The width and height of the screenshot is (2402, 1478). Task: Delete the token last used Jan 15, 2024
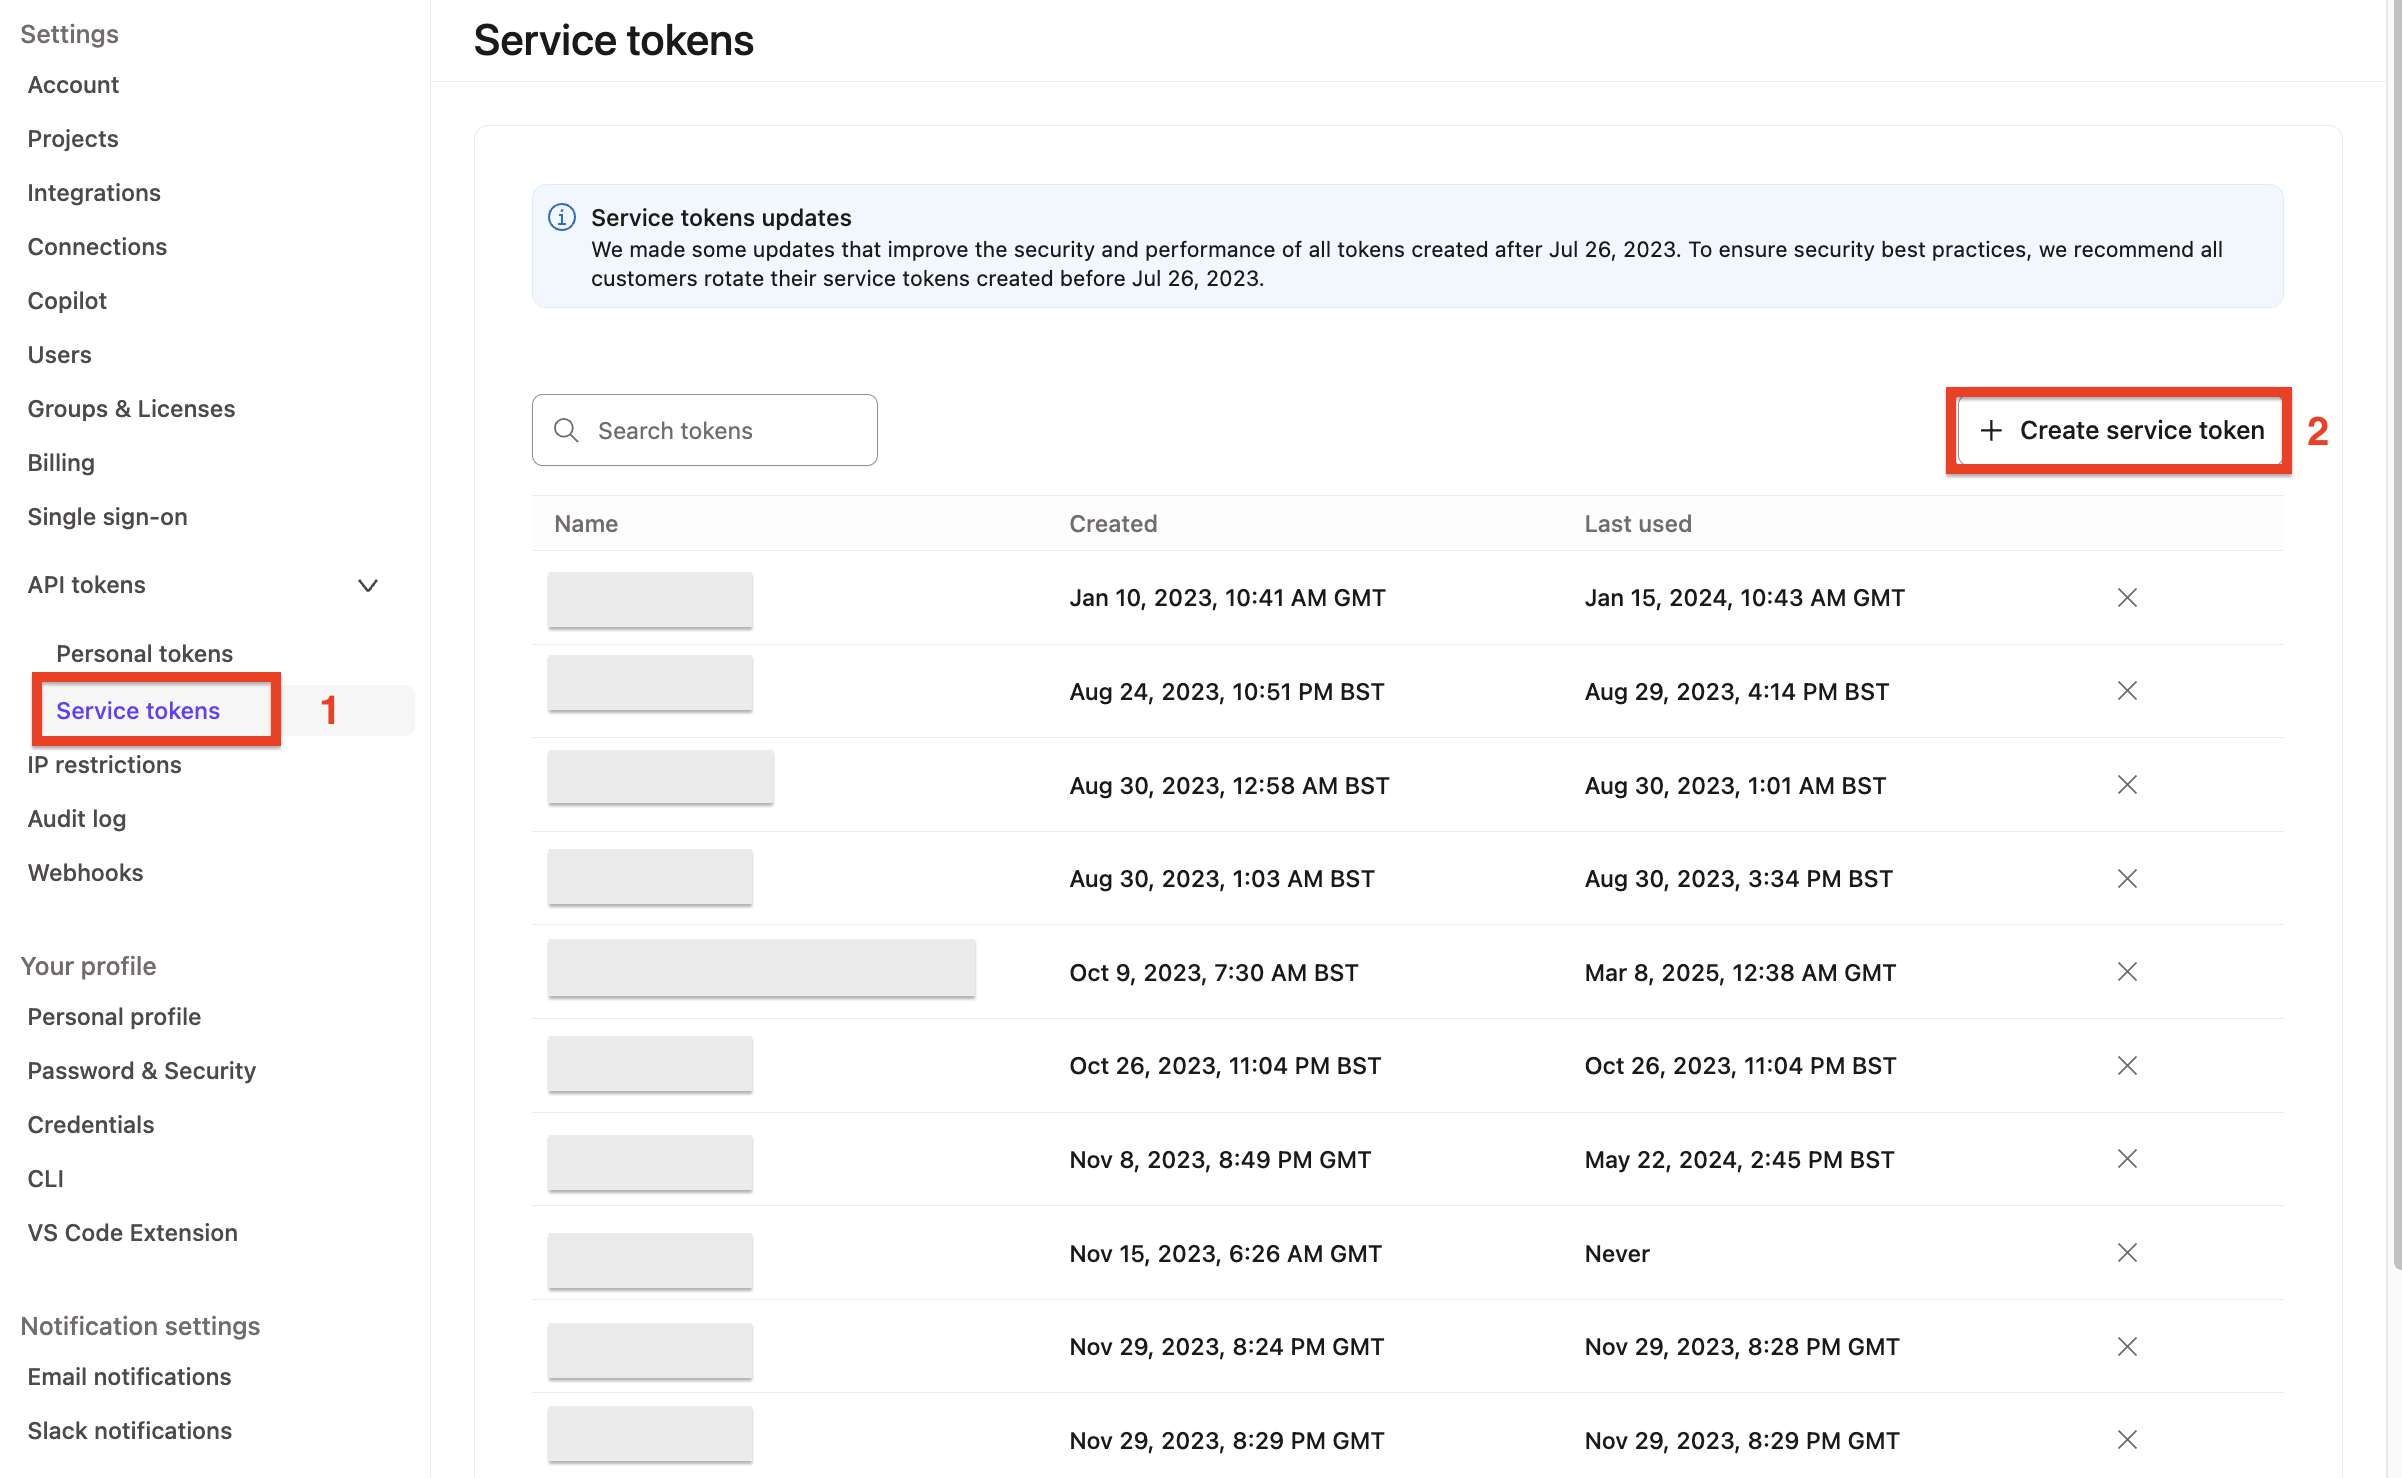2127,597
